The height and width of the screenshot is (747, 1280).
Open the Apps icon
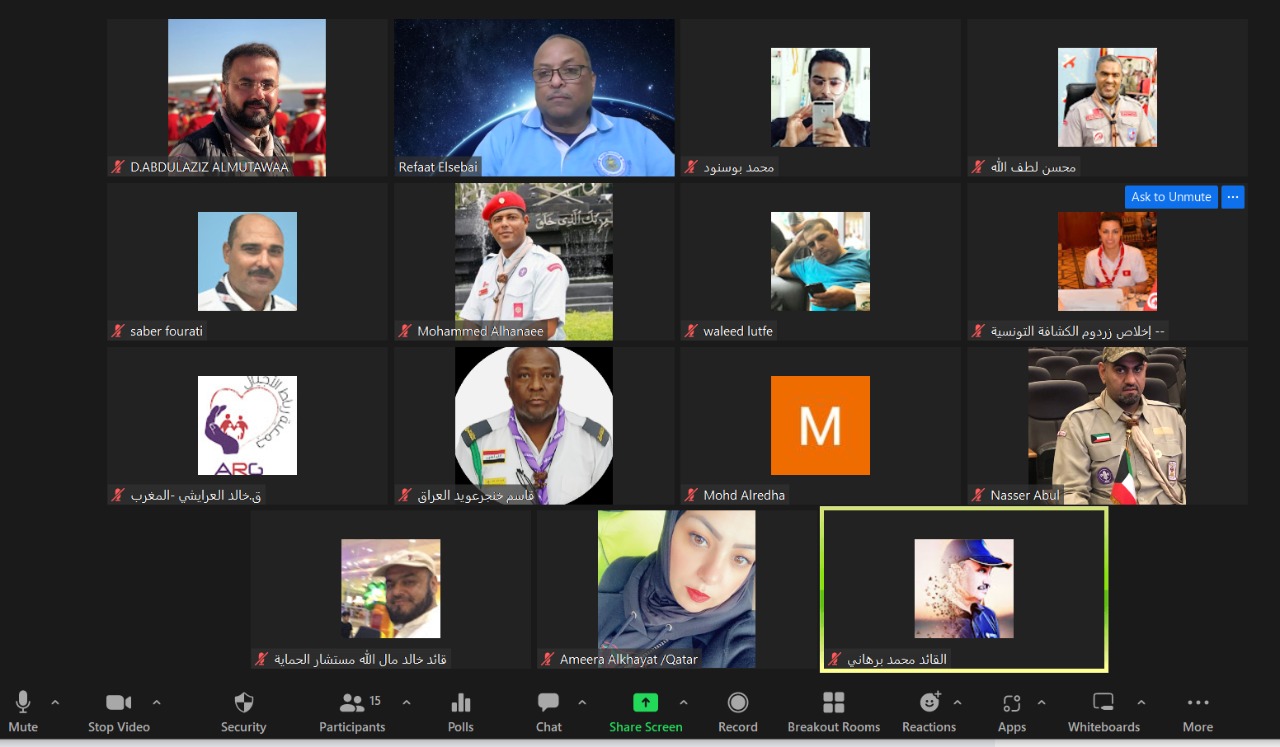1011,703
